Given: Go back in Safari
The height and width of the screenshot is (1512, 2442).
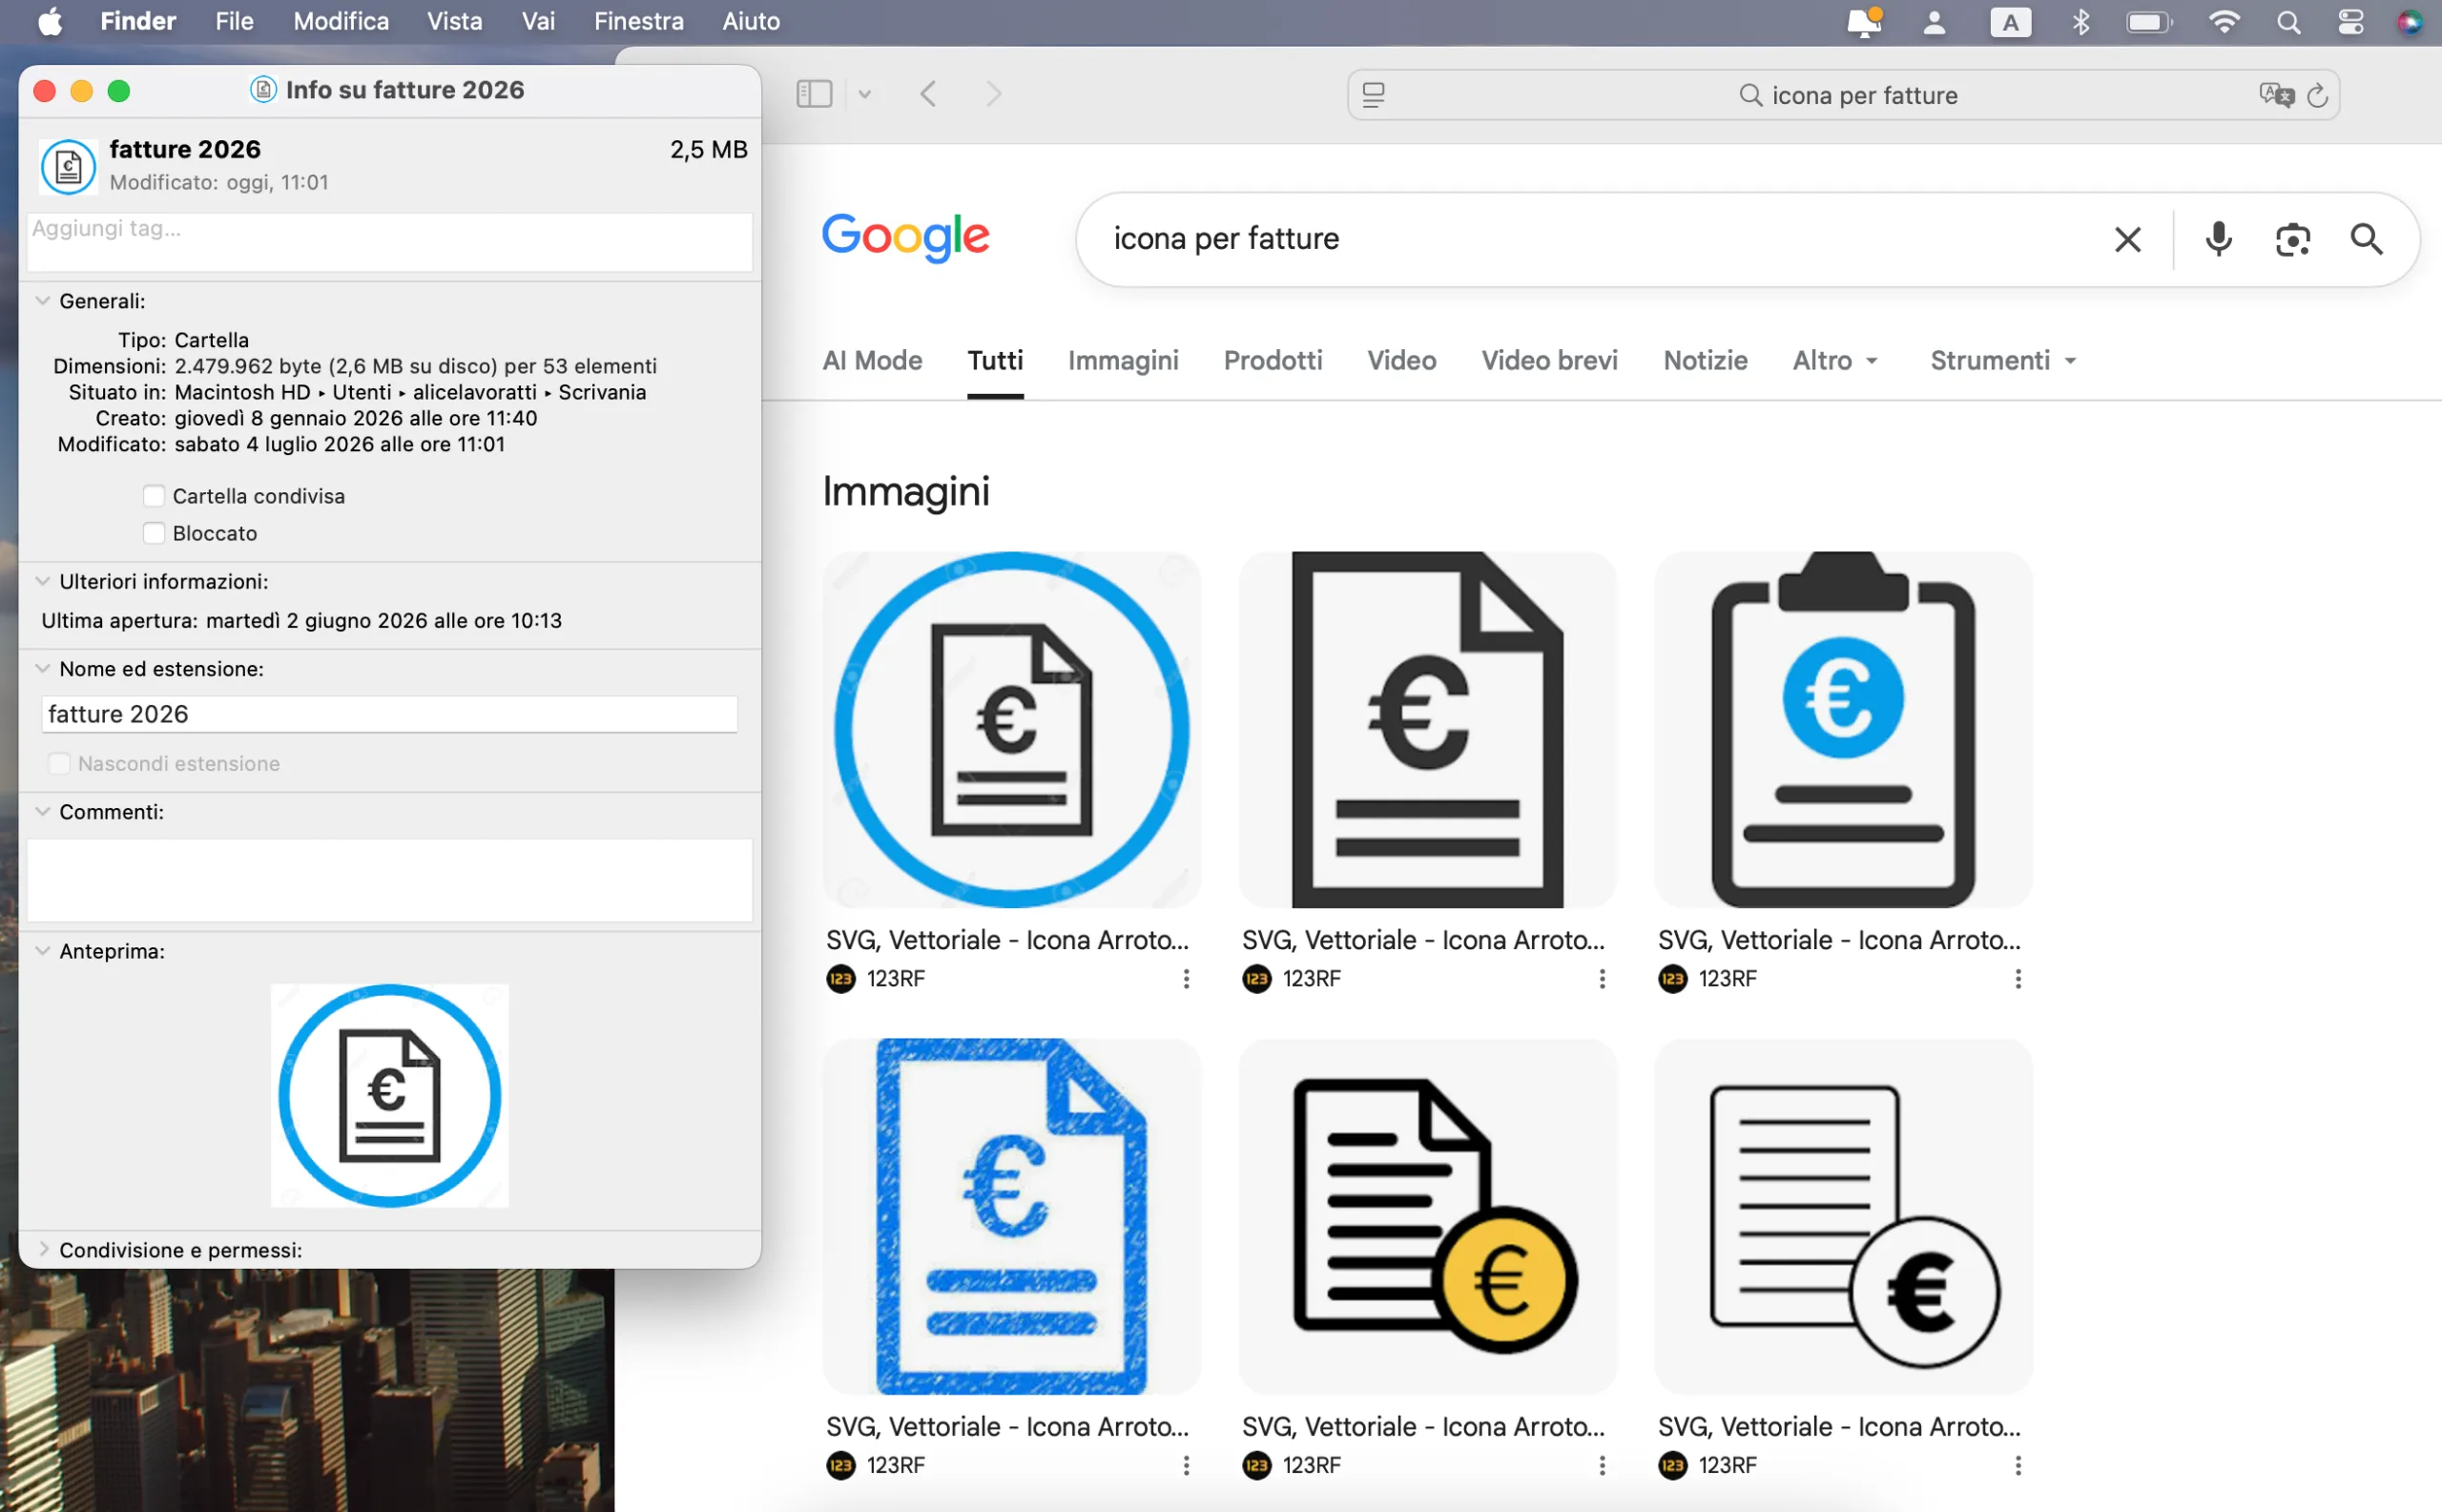Looking at the screenshot, I should tap(928, 94).
